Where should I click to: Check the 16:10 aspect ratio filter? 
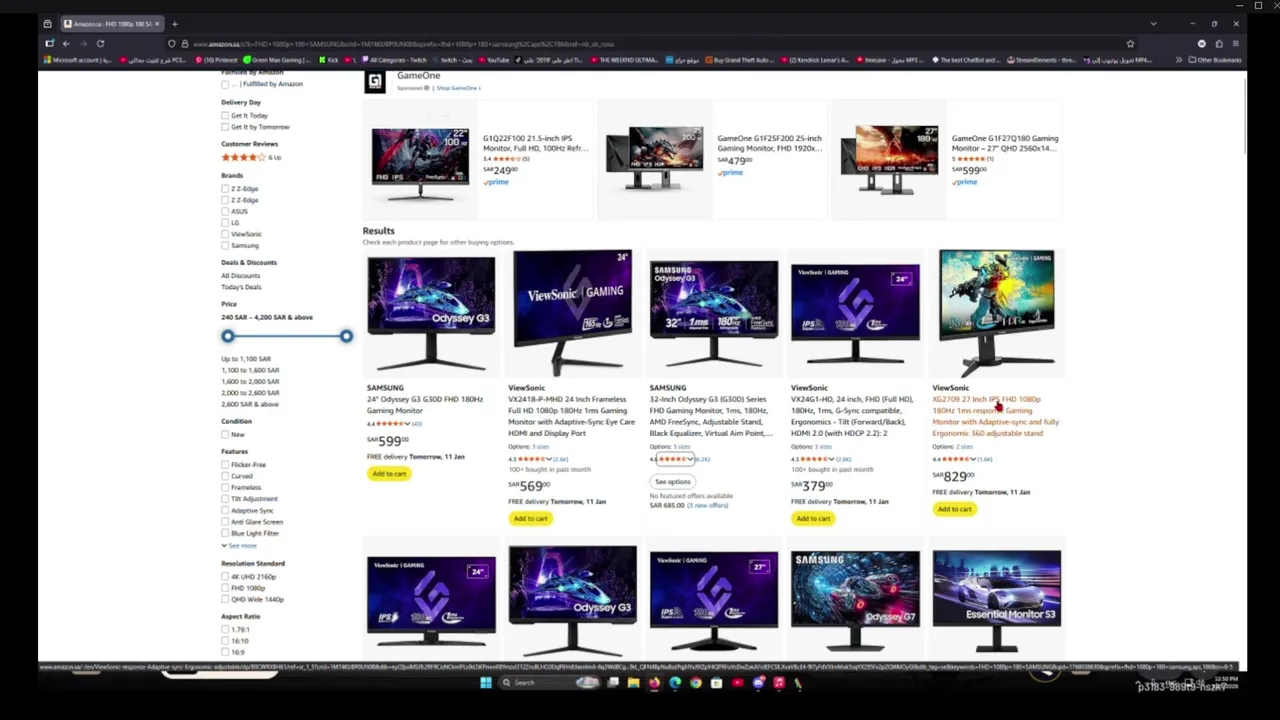(x=225, y=641)
